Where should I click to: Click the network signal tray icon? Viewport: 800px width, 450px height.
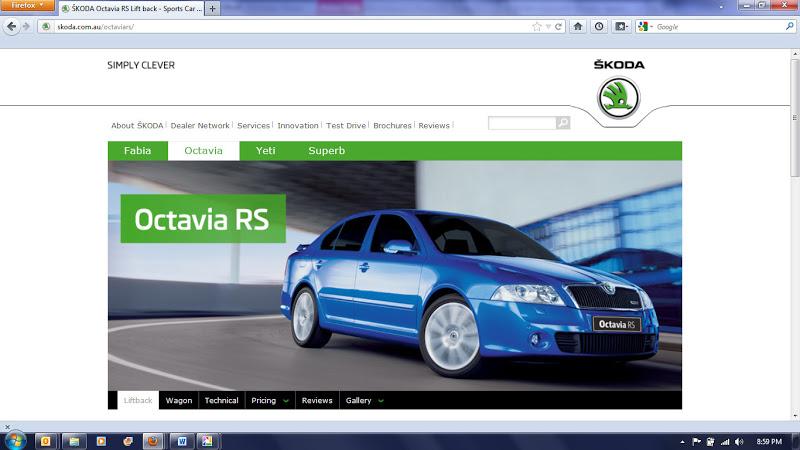(x=724, y=442)
